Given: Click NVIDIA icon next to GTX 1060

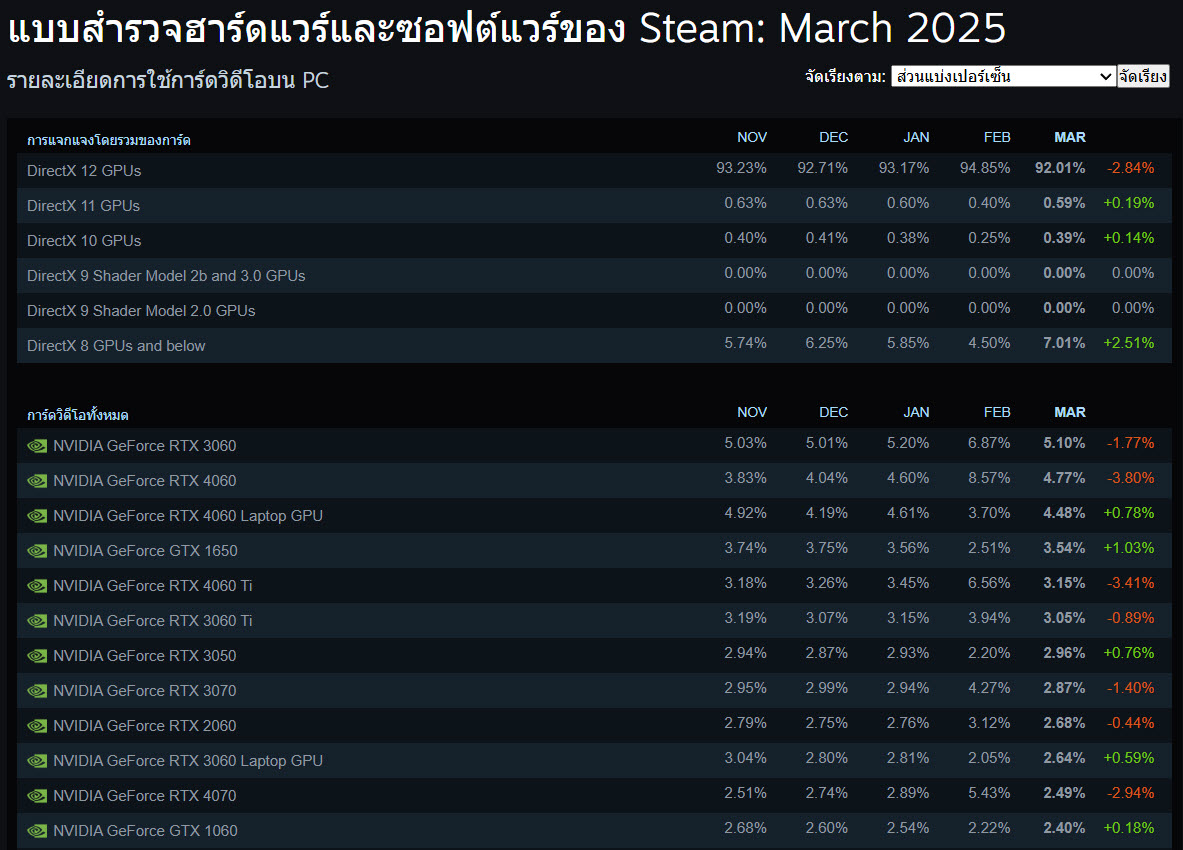Looking at the screenshot, I should tap(37, 831).
